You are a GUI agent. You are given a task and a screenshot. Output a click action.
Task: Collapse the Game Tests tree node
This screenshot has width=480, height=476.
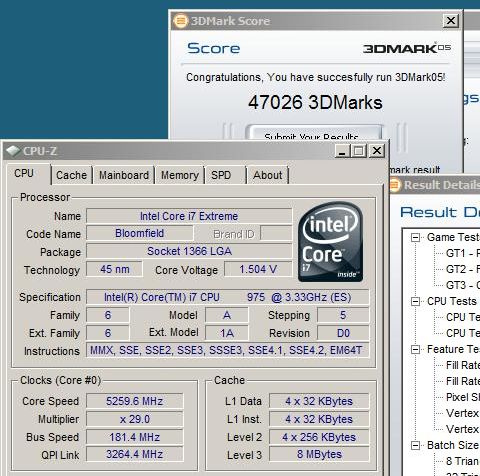(x=415, y=238)
